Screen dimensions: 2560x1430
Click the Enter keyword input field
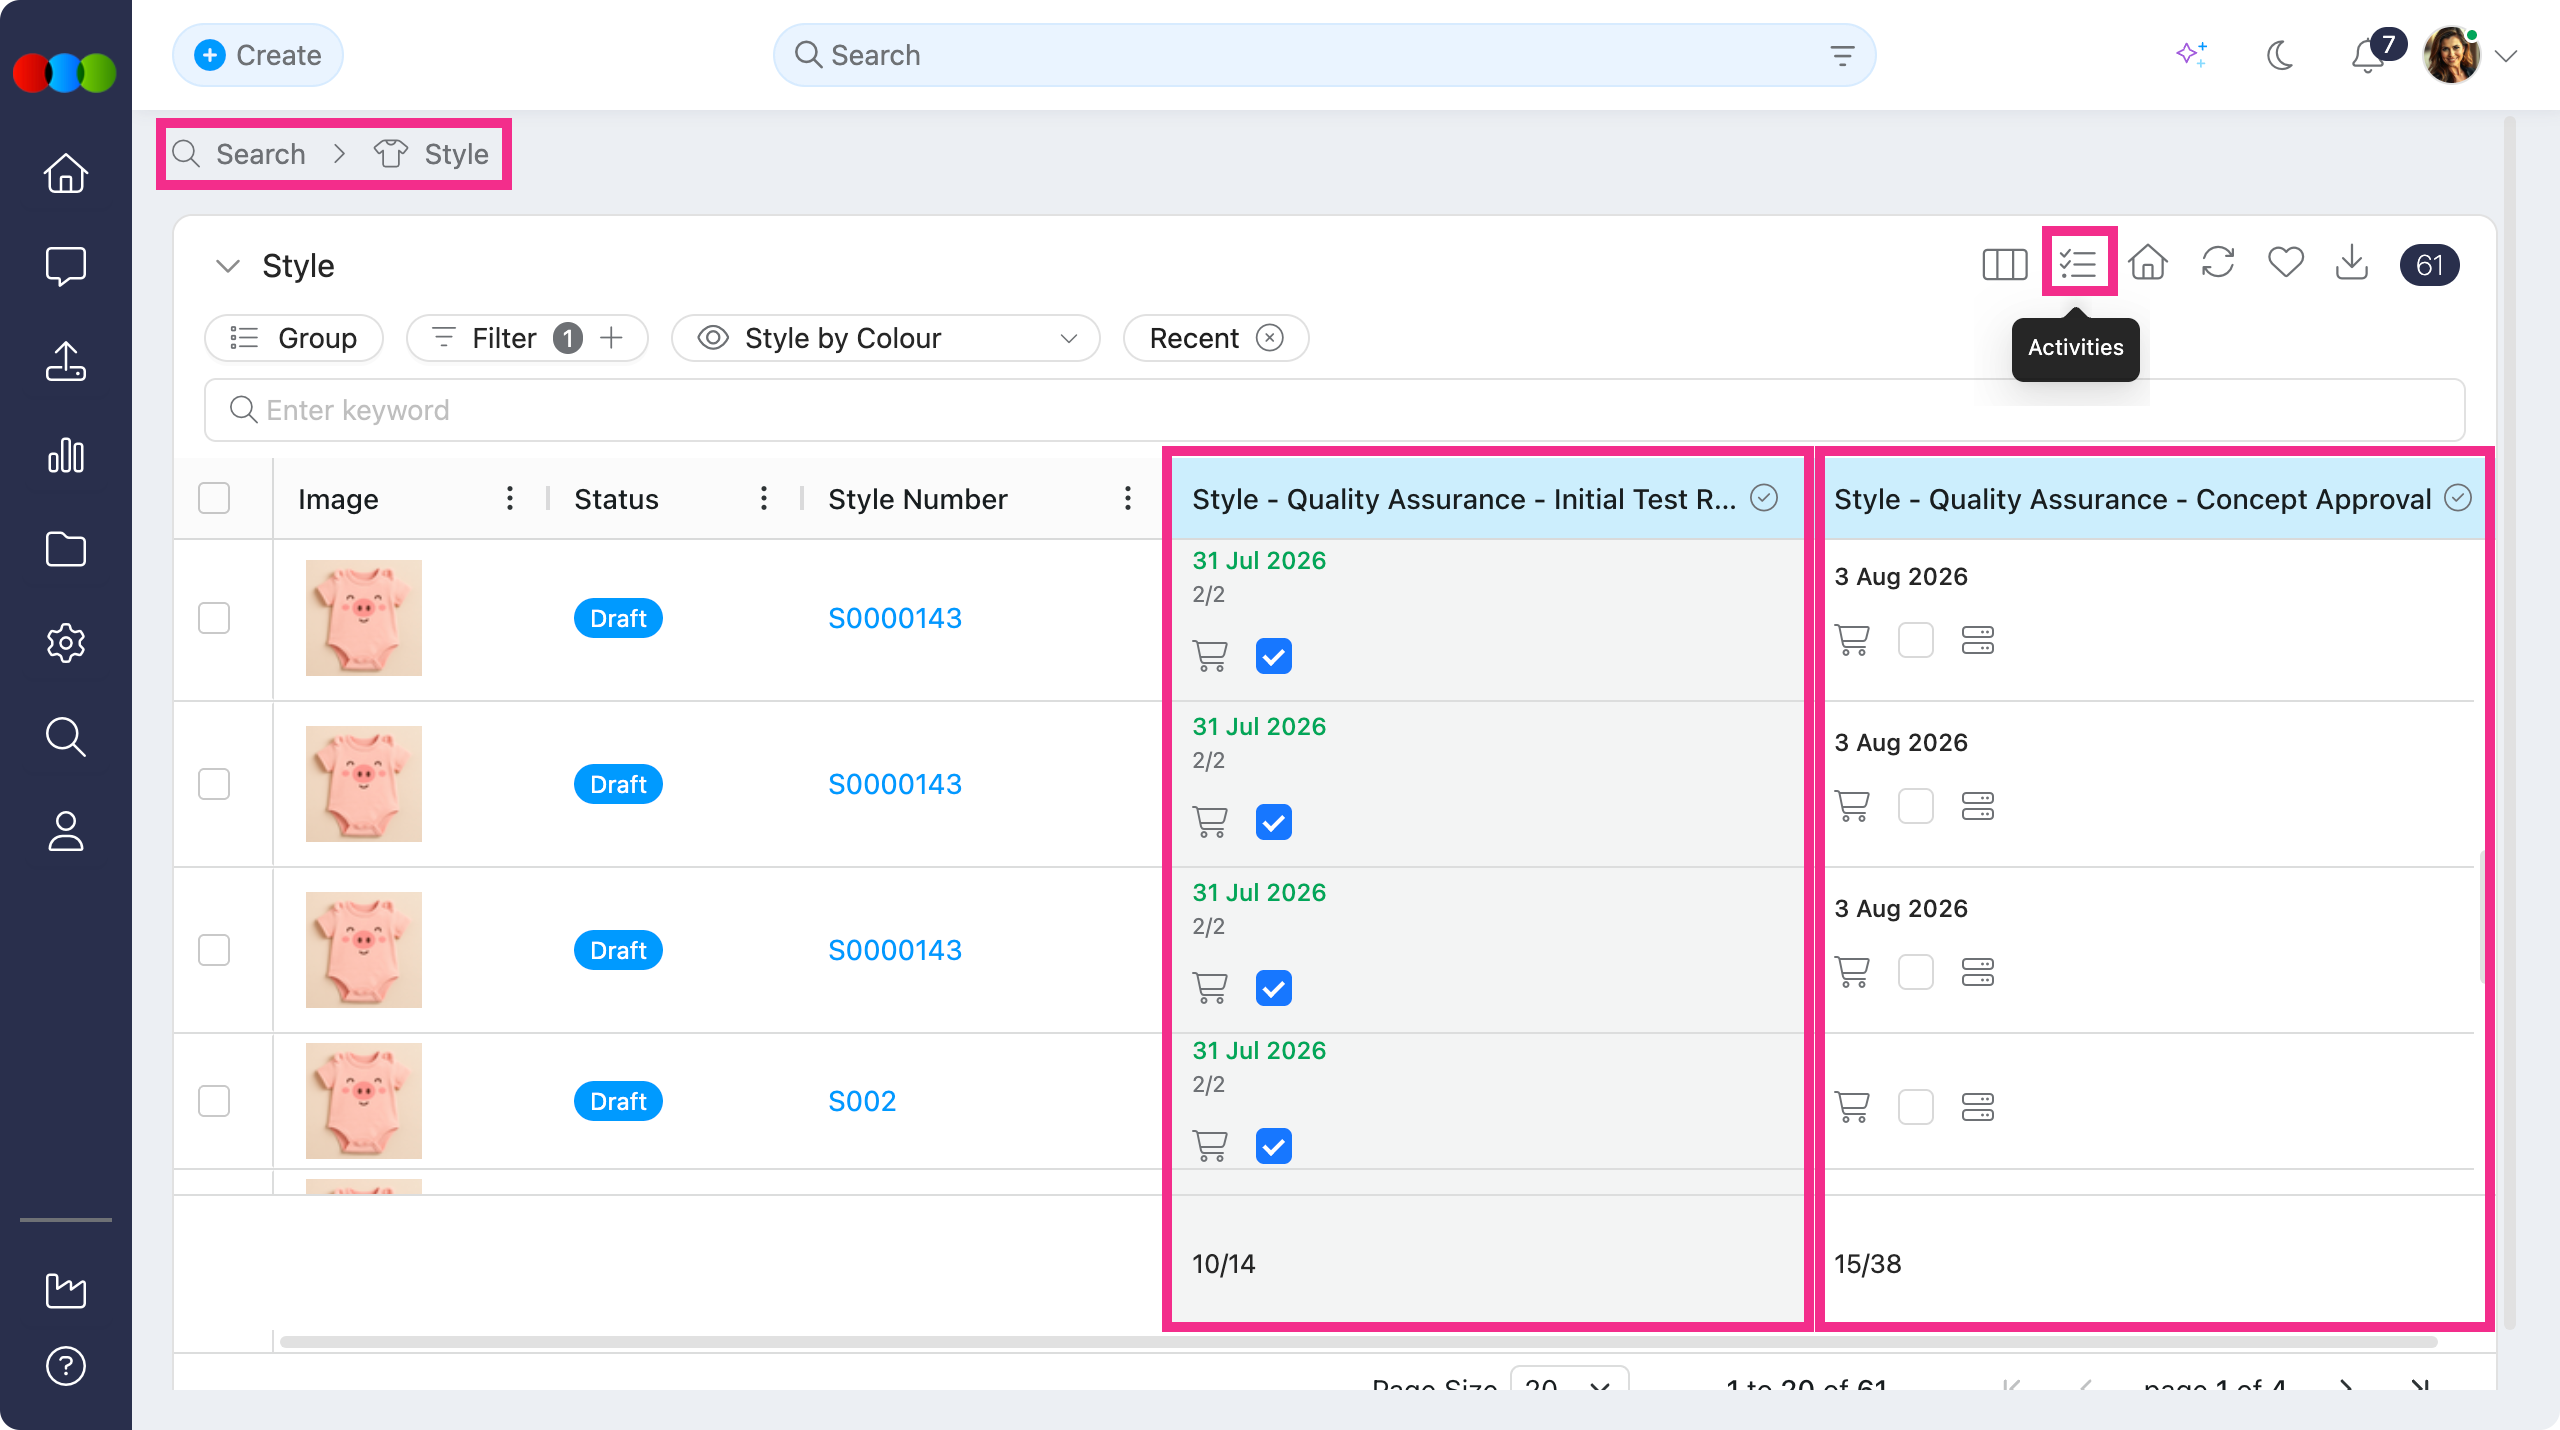pos(1334,410)
